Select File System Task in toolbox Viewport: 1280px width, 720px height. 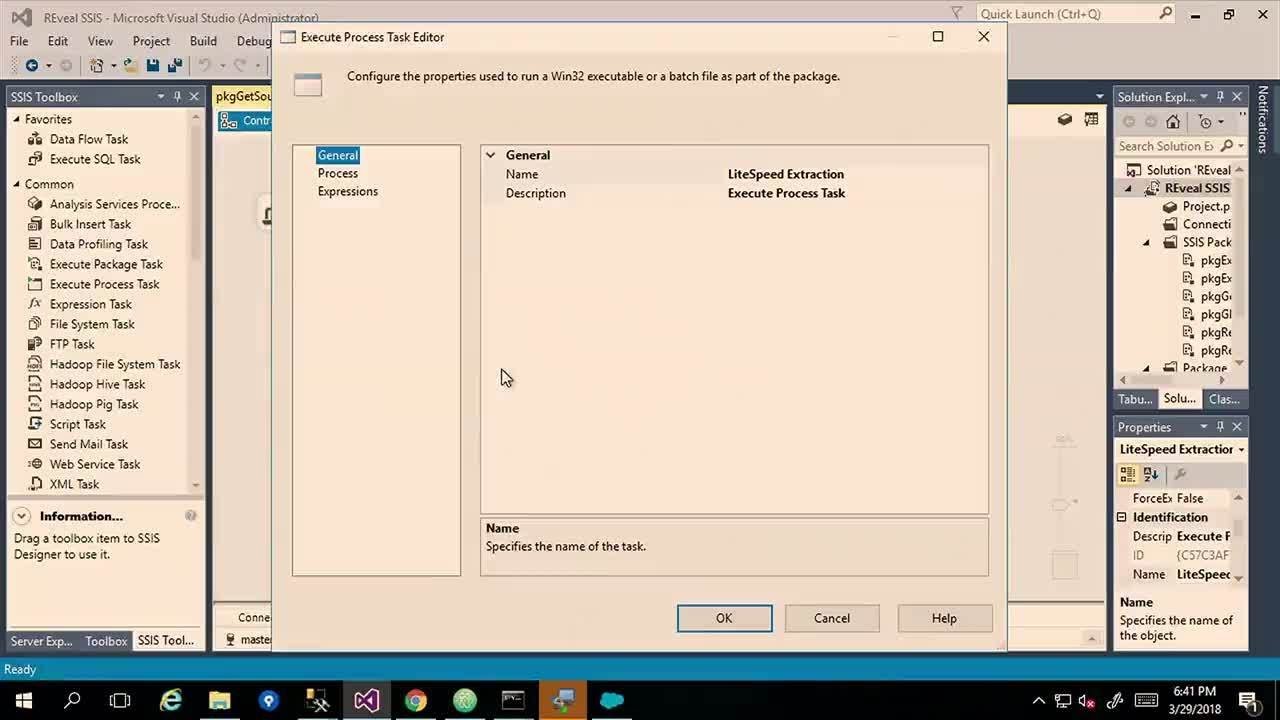coord(92,324)
